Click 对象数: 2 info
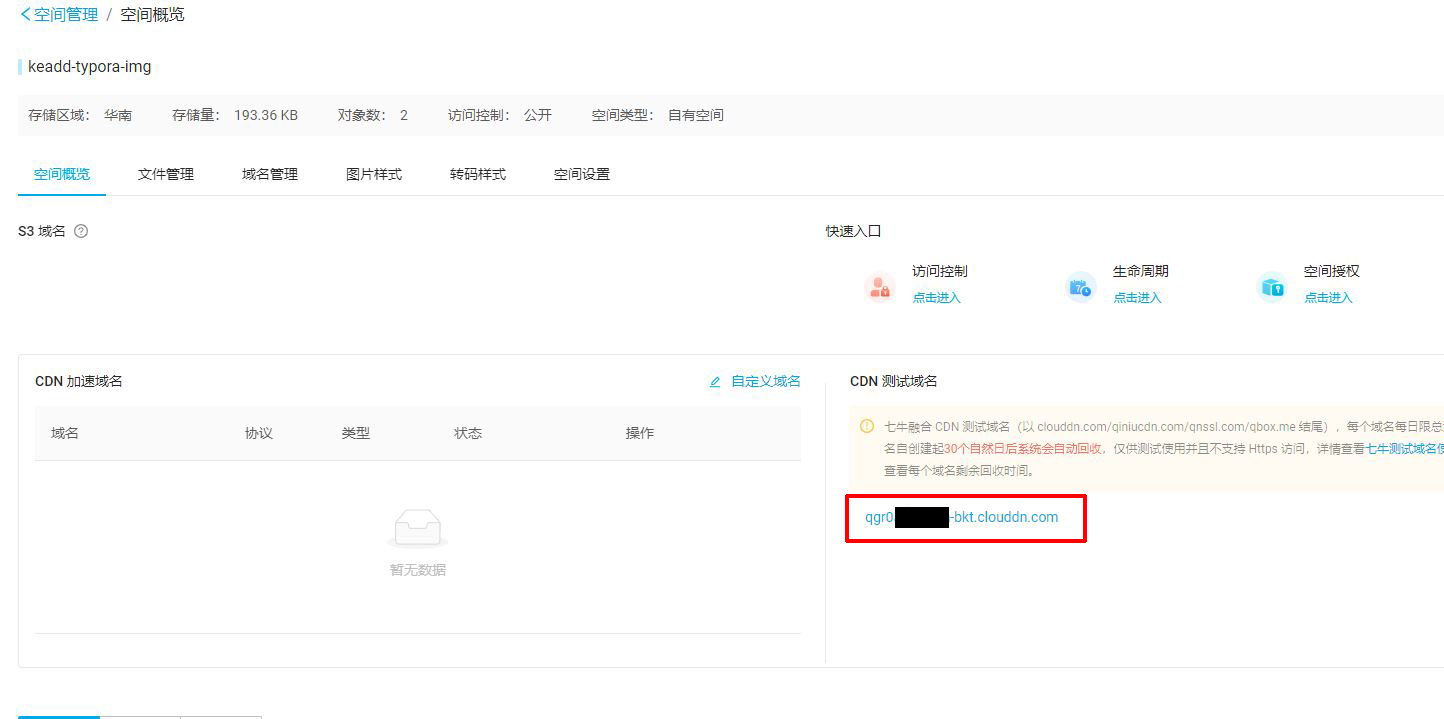The width and height of the screenshot is (1444, 719). [x=373, y=115]
